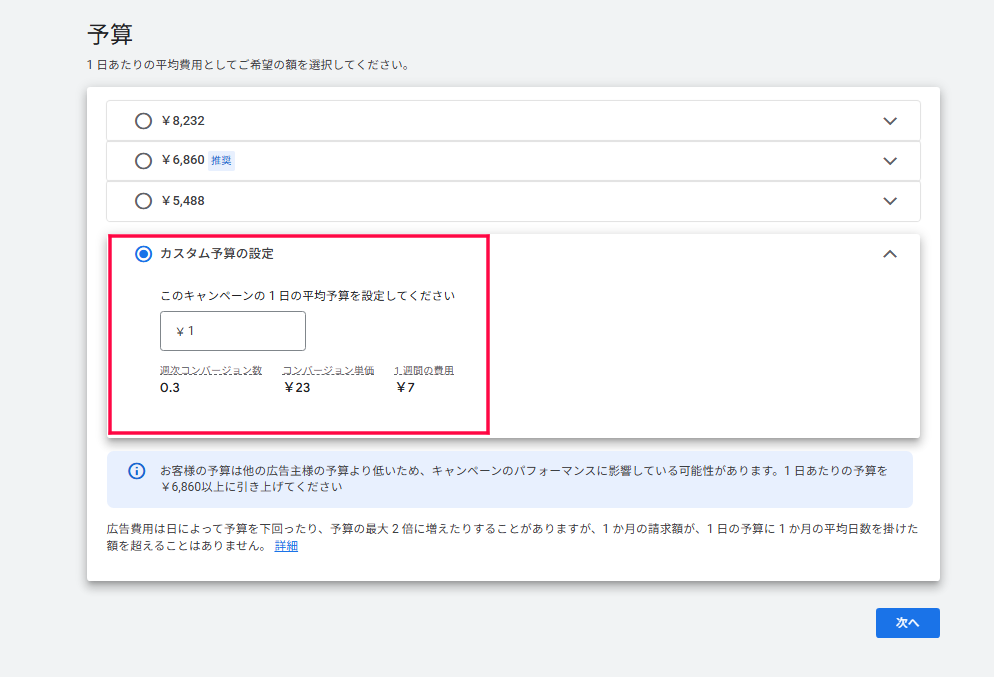
Task: Expand the ¥8,232 budget option details
Action: click(x=888, y=120)
